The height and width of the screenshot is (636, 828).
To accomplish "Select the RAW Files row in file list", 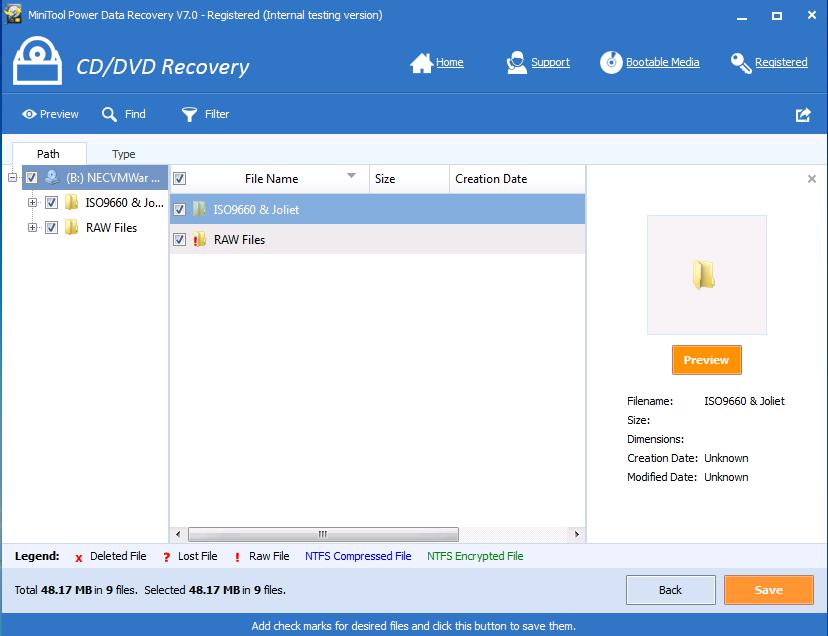I will pos(377,239).
